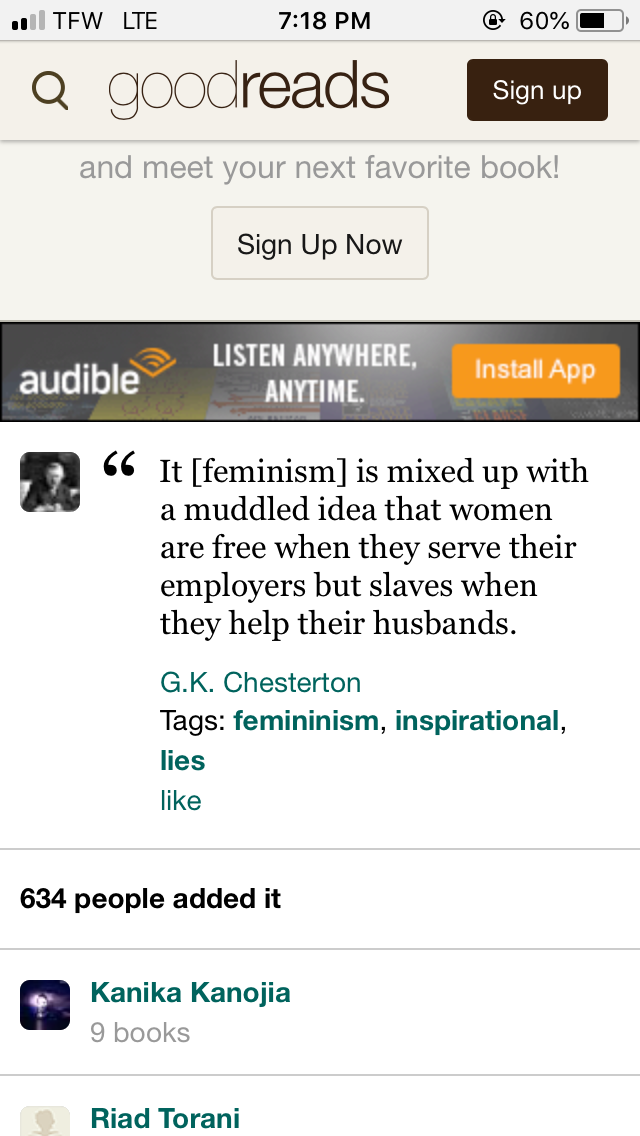Open Kanika Kanojia's profile avatar
This screenshot has width=640, height=1136.
[x=45, y=1005]
